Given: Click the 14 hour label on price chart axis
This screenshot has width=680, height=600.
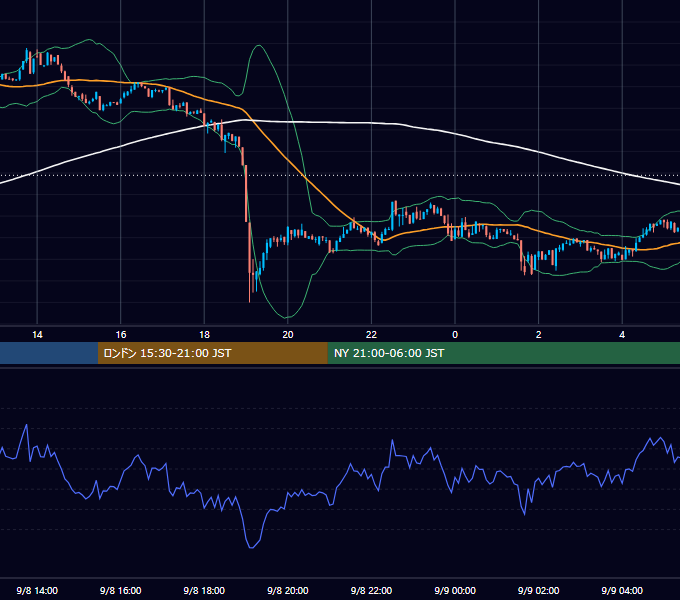Looking at the screenshot, I should pyautogui.click(x=37, y=335).
